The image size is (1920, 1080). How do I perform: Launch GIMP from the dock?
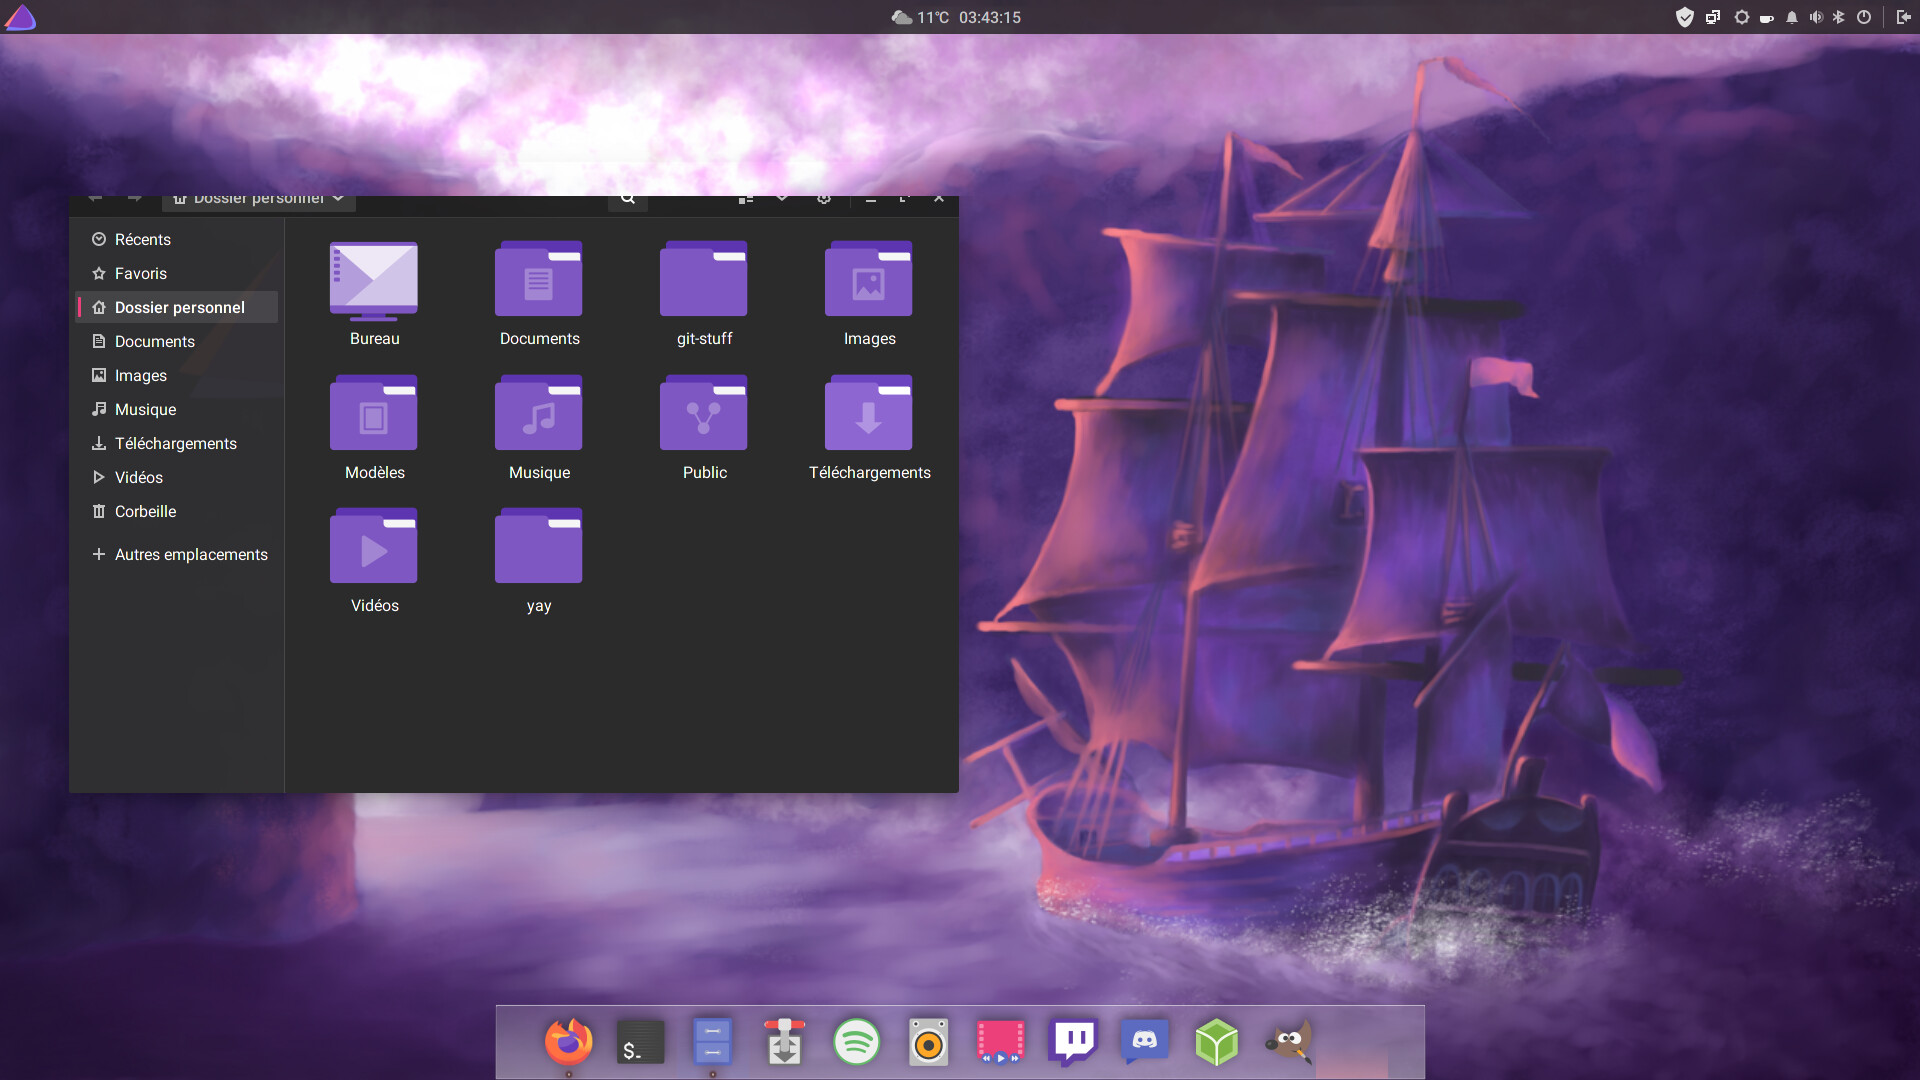point(1289,1042)
